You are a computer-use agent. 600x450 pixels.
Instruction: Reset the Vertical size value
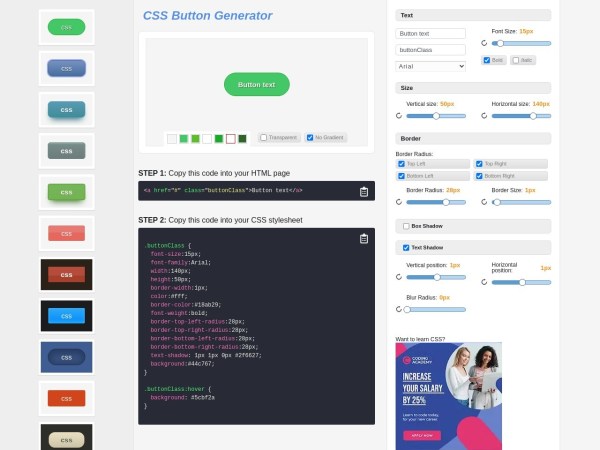click(x=399, y=116)
